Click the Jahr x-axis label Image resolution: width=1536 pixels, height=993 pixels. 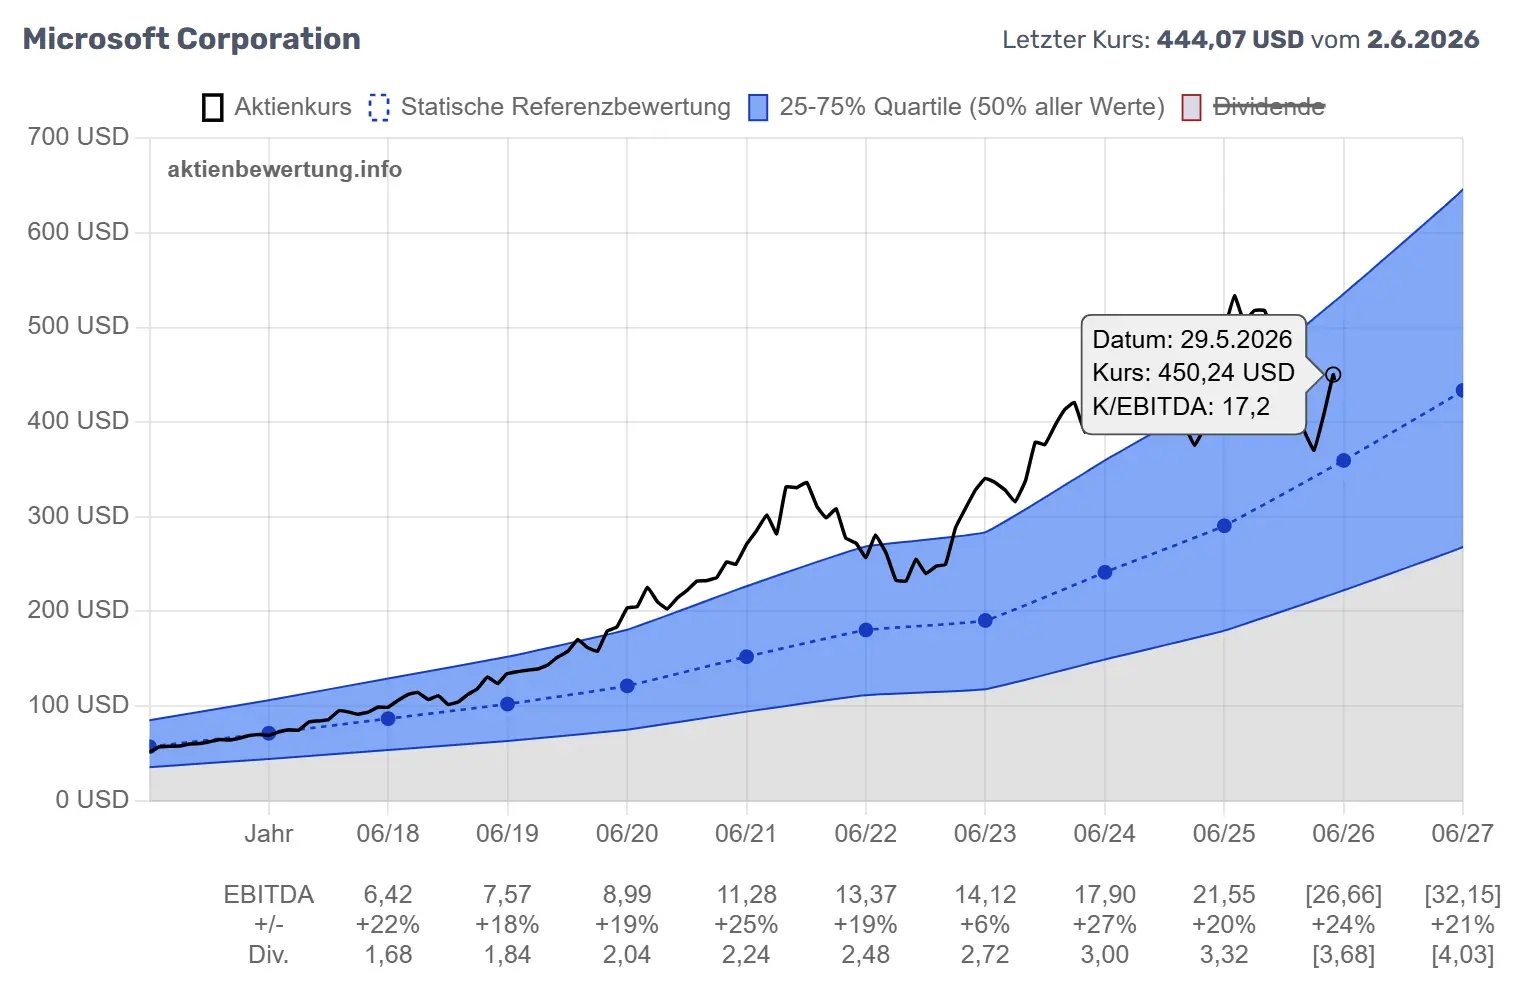tap(269, 834)
